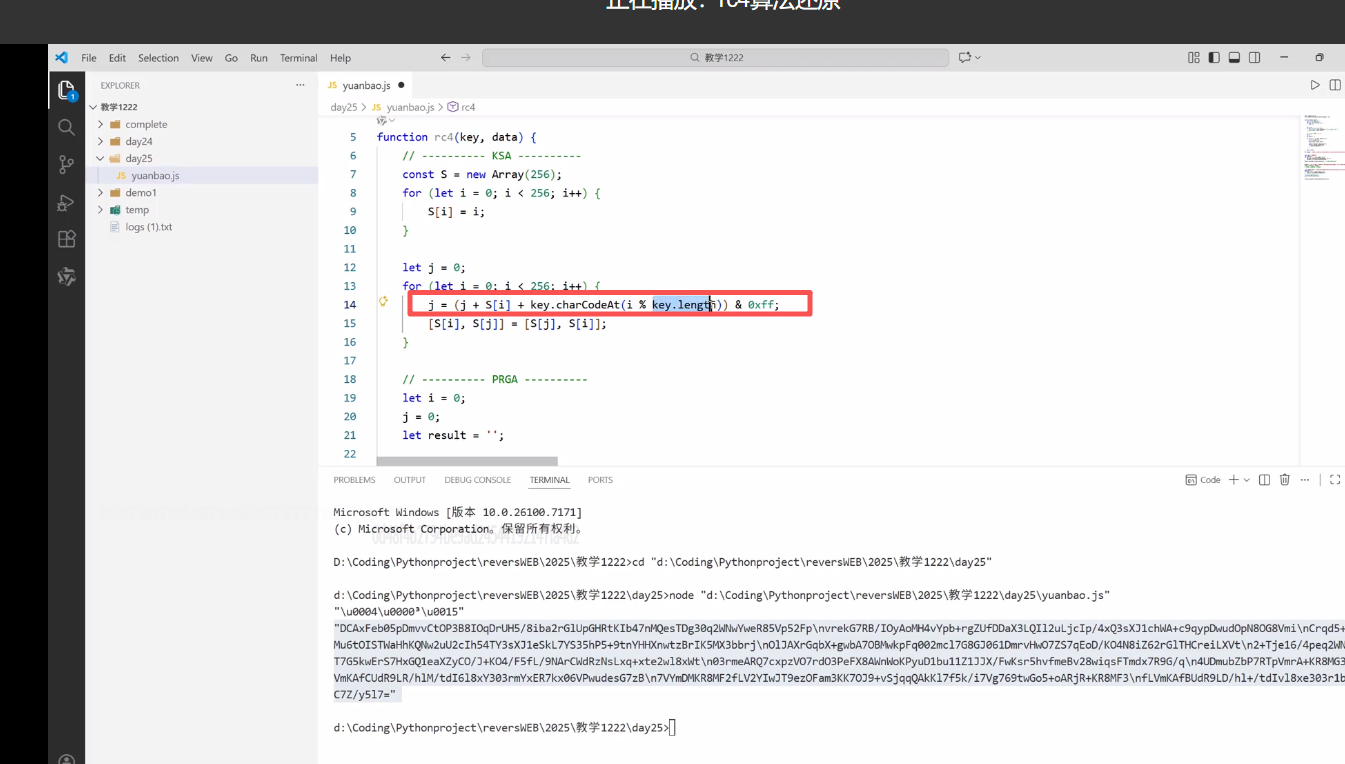Collapse the 教学1222 root folder
Image resolution: width=1345 pixels, height=764 pixels.
point(94,107)
